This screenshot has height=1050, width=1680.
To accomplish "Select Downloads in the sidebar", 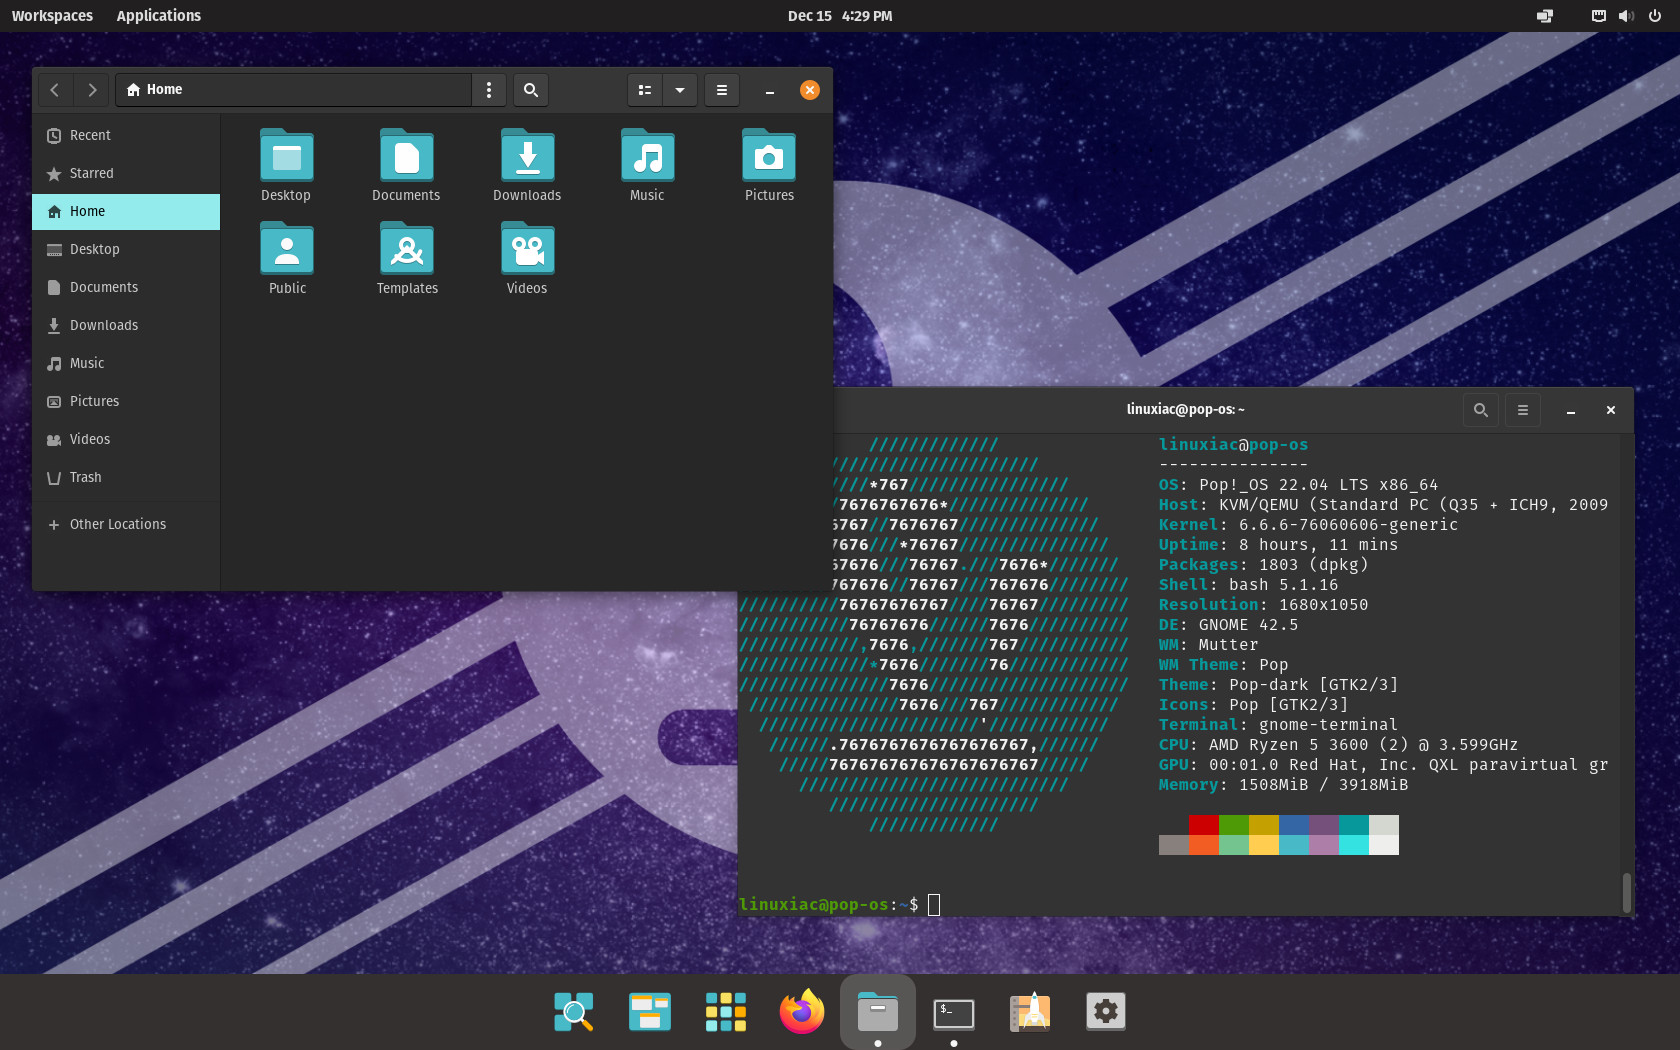I will tap(126, 325).
